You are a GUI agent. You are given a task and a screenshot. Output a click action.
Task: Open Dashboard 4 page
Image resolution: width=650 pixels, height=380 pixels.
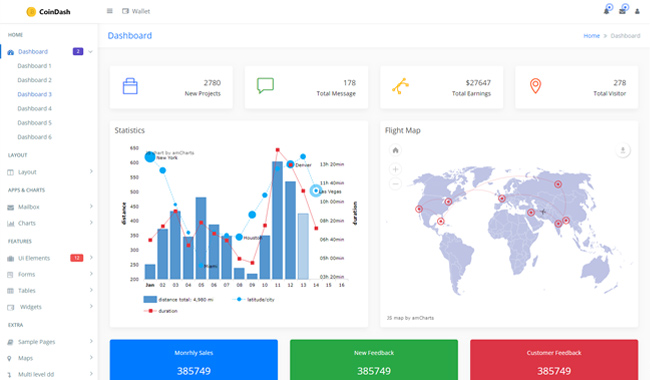tap(34, 109)
